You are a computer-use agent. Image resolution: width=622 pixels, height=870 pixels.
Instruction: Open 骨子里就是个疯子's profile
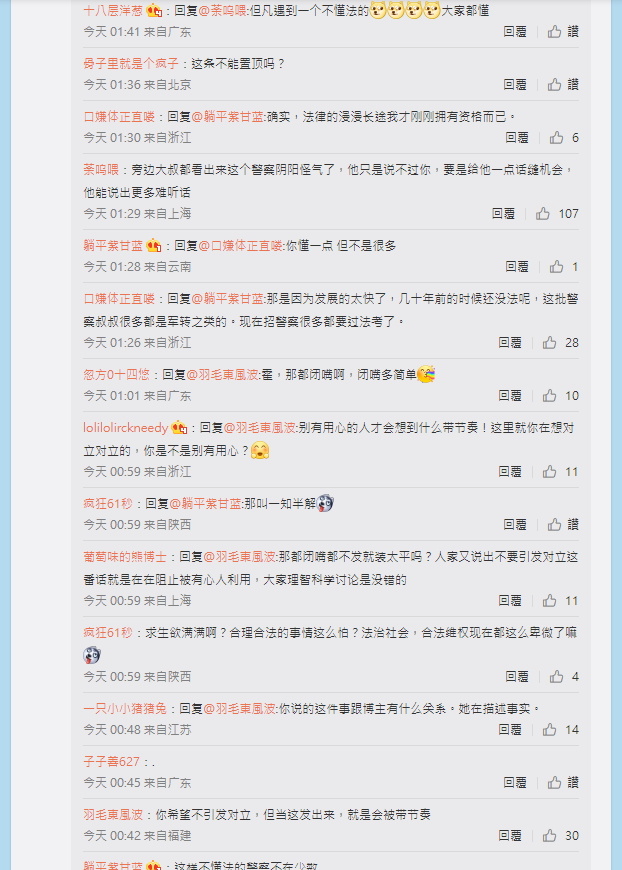(131, 64)
